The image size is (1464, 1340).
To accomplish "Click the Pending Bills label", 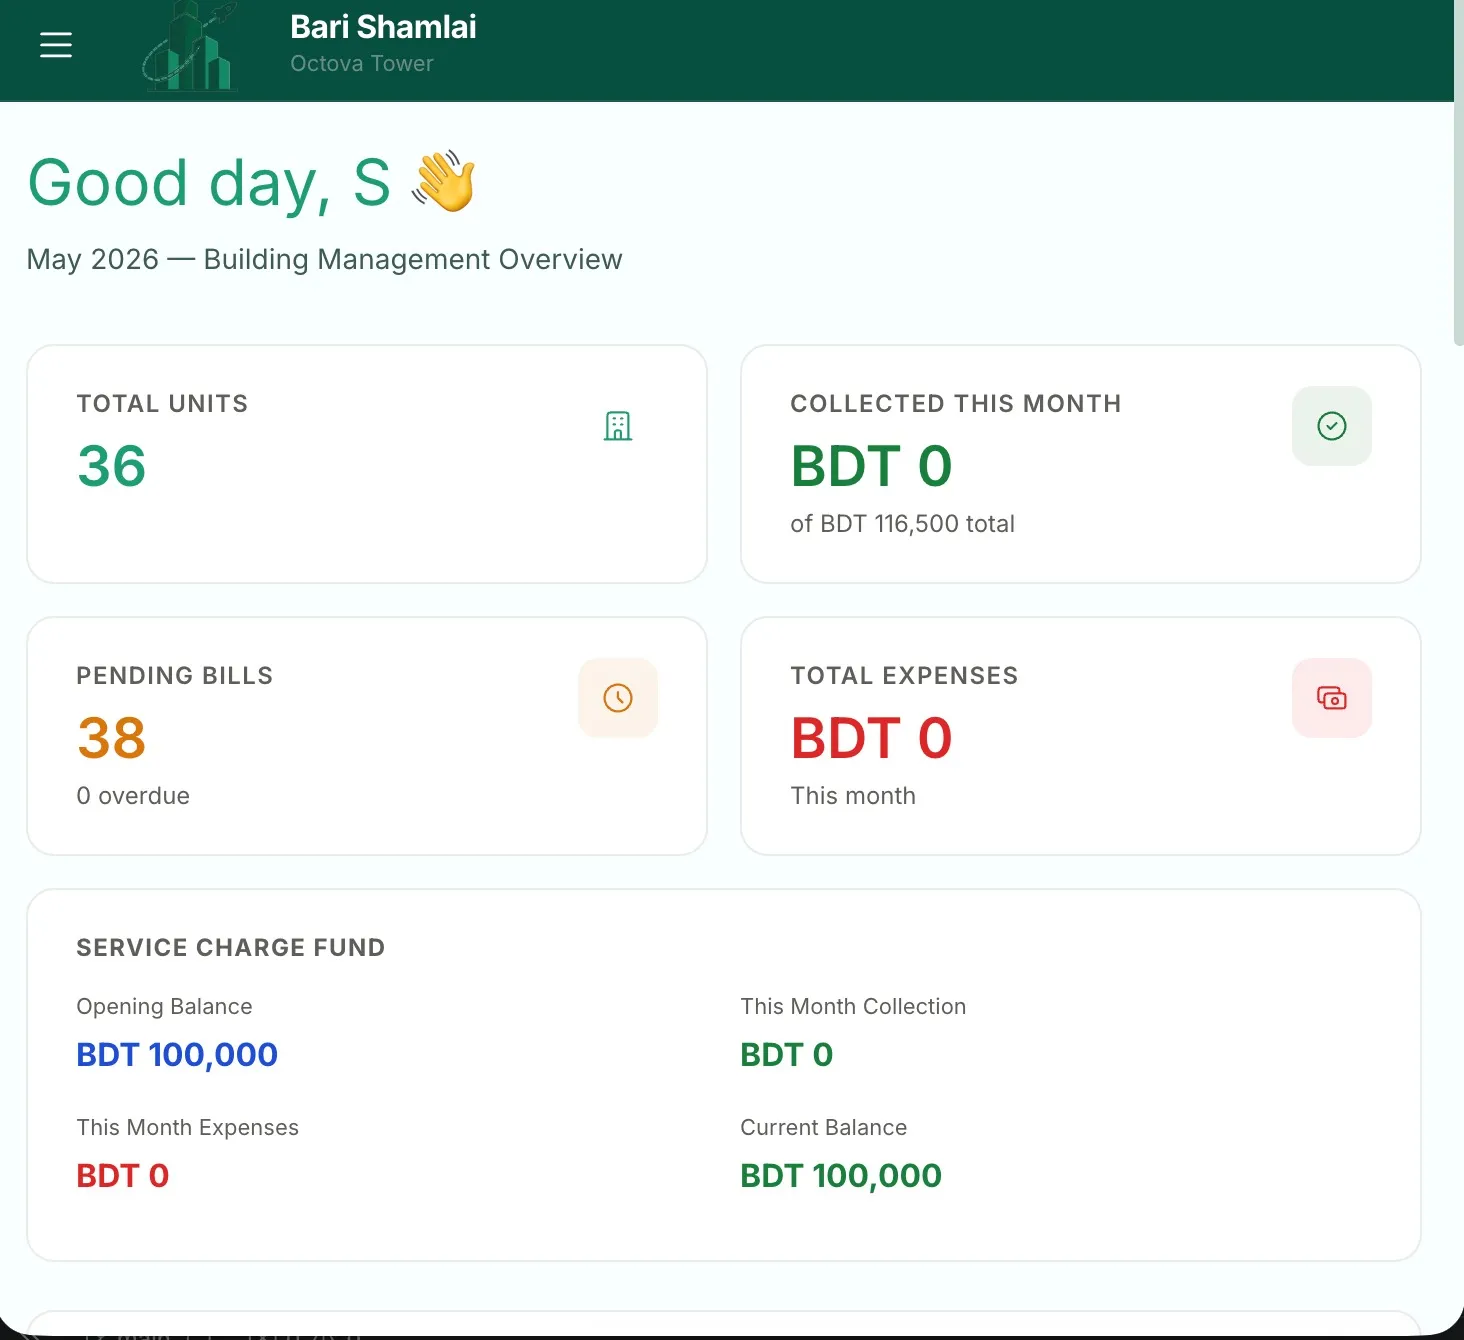I will pos(175,675).
